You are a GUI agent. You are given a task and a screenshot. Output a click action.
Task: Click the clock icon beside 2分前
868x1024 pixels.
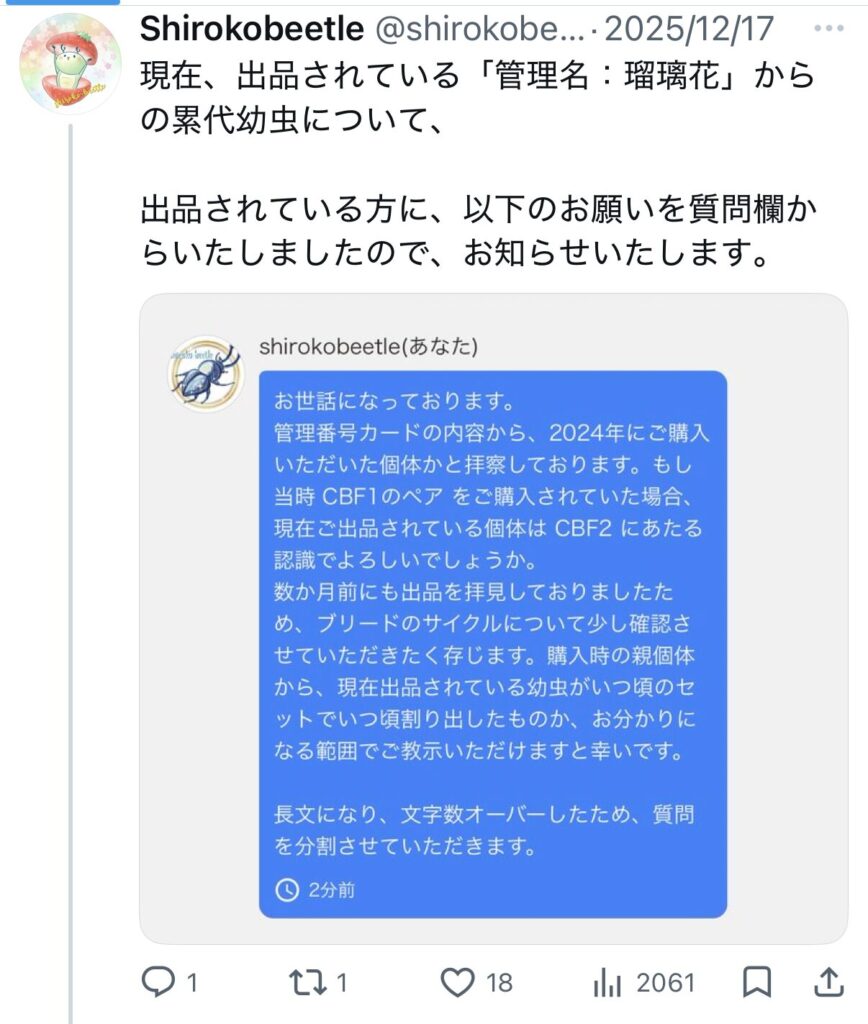pos(287,889)
